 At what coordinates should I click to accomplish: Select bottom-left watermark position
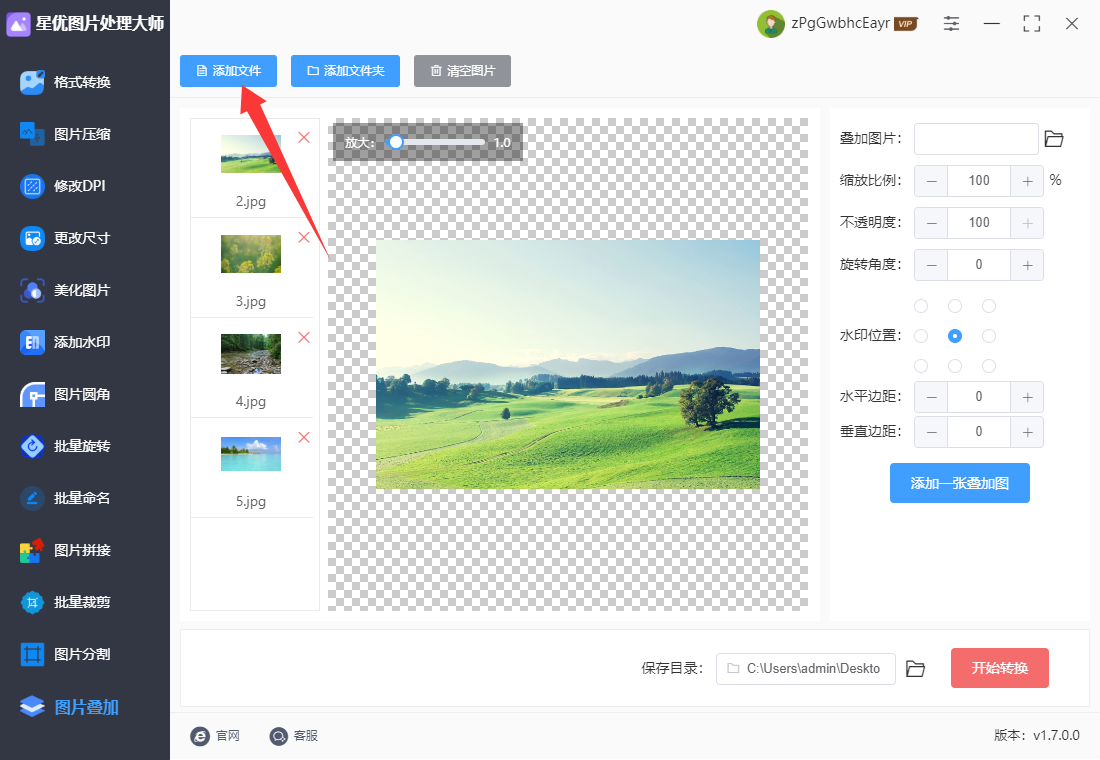[921, 366]
